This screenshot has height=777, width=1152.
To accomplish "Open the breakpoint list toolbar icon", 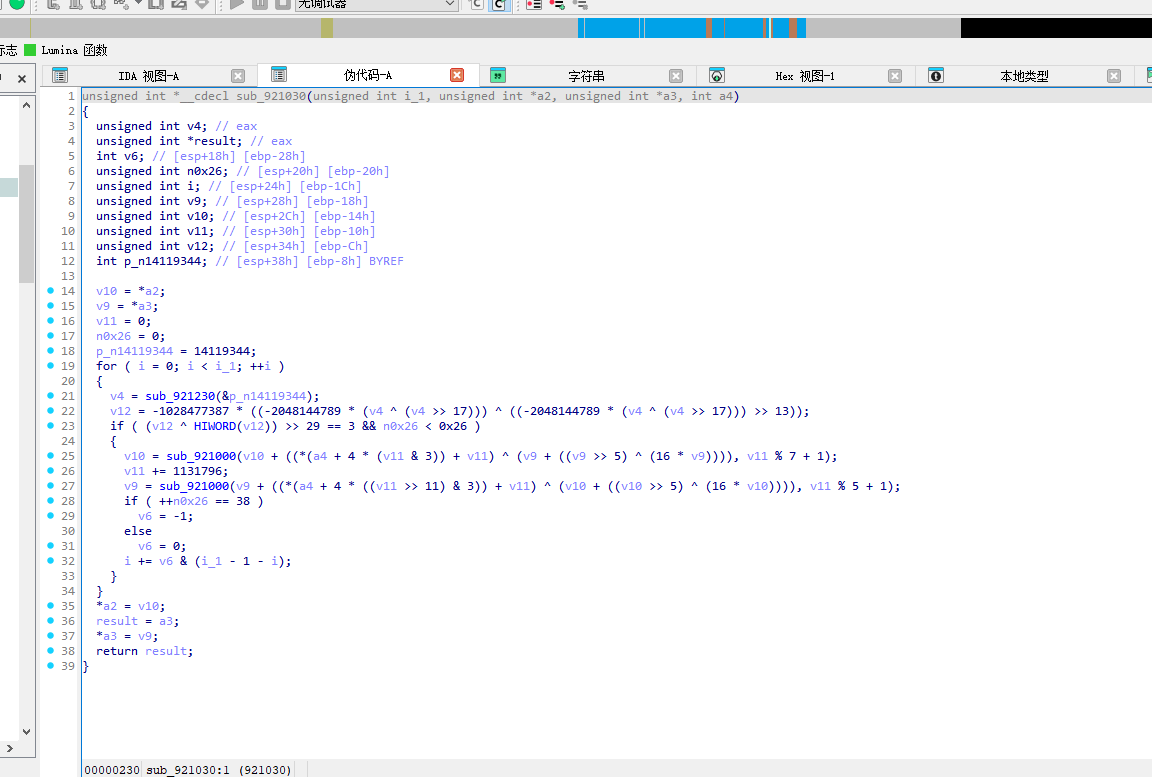I will 534,4.
